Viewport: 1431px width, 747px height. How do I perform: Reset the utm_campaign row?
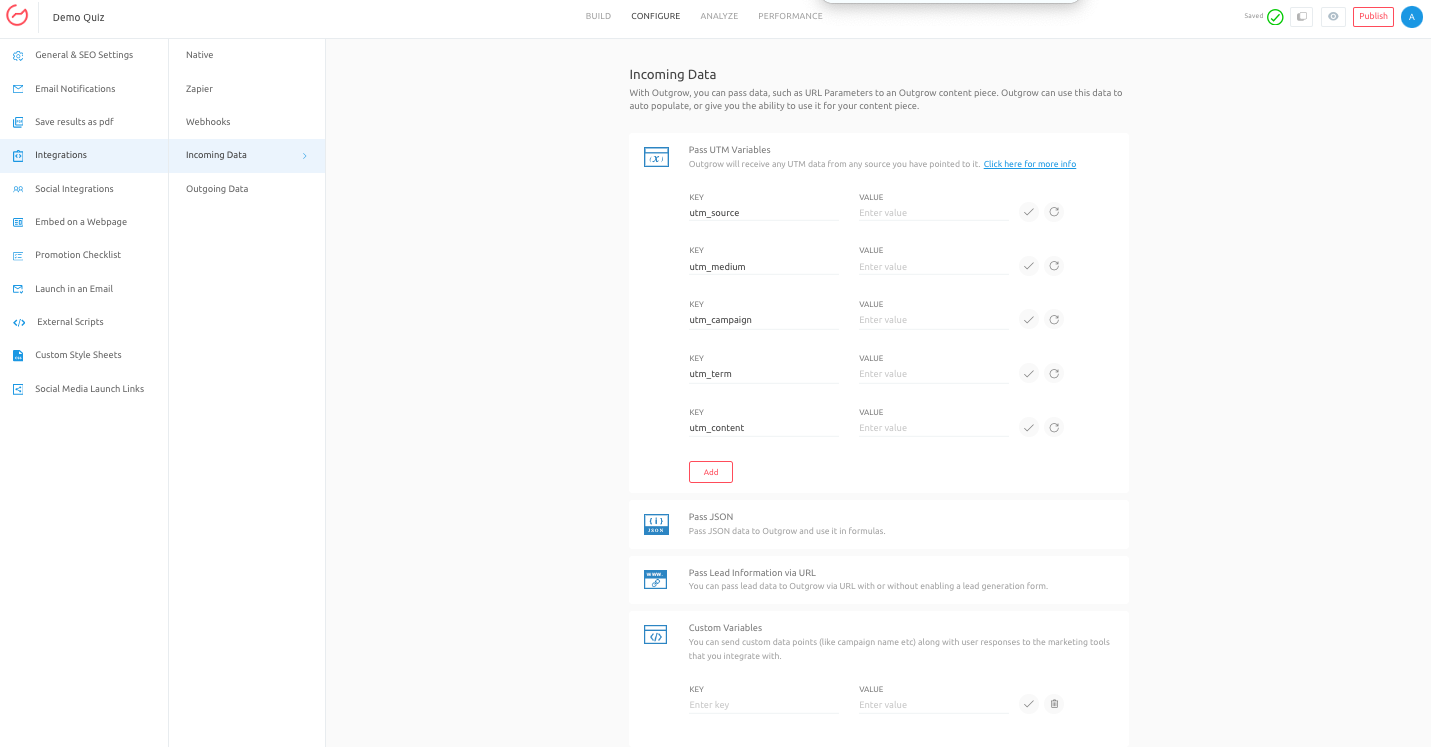click(1054, 320)
